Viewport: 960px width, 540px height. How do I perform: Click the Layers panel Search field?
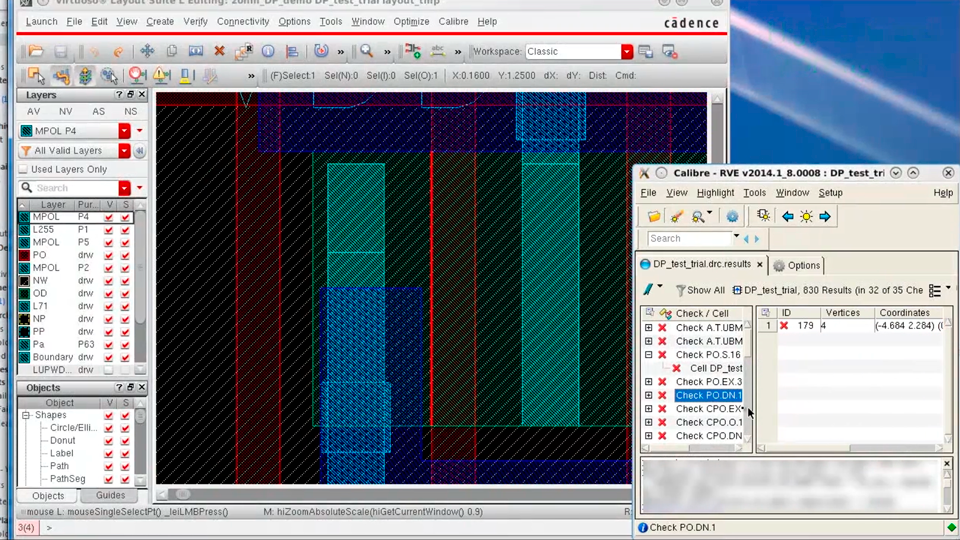click(x=75, y=188)
